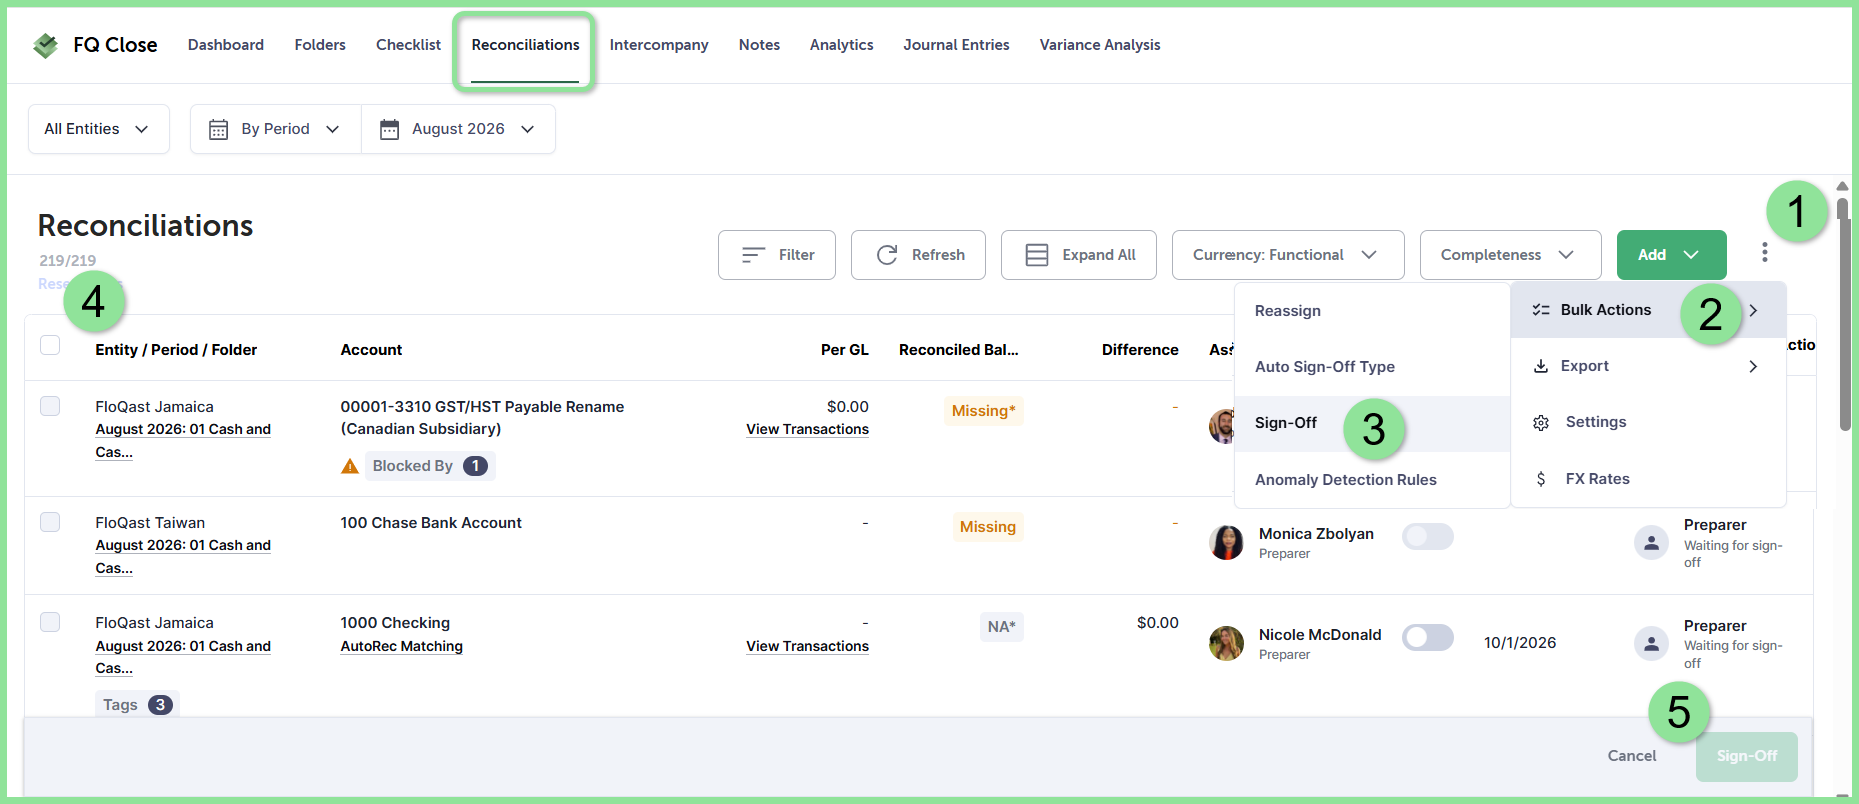Open View Transactions link for 1000 Checking row
1859x804 pixels.
point(807,646)
